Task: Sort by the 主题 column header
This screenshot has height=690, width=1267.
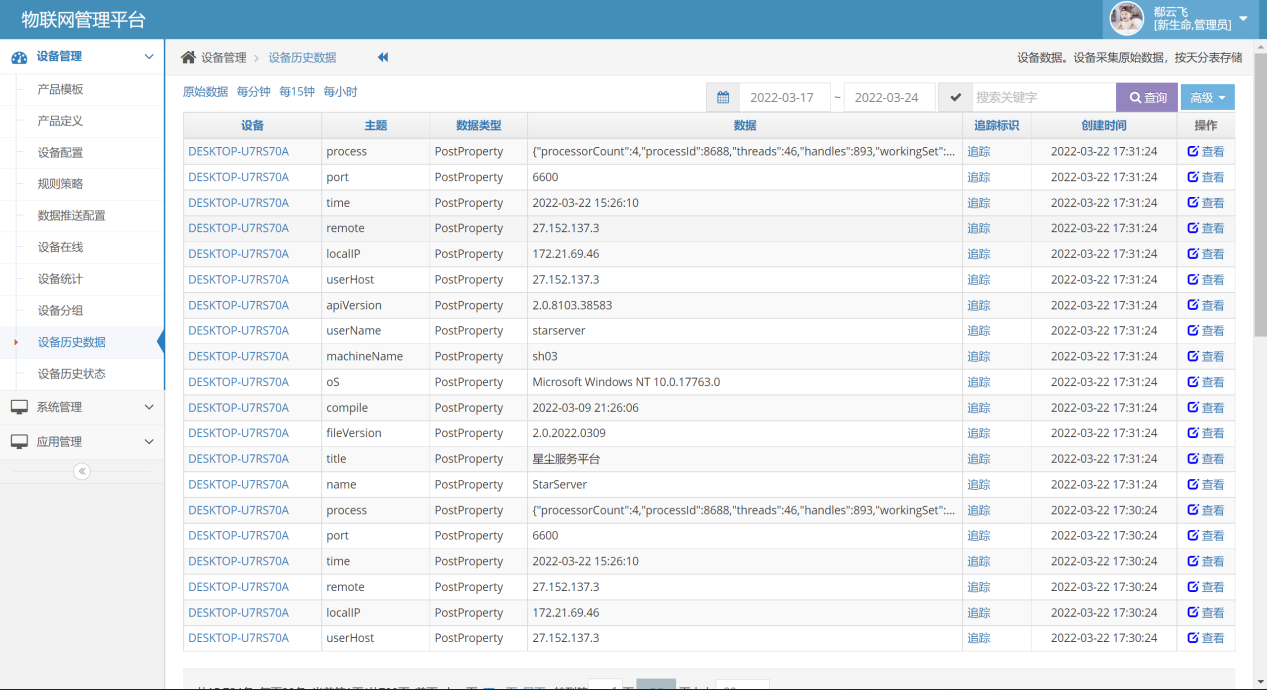Action: tap(375, 126)
